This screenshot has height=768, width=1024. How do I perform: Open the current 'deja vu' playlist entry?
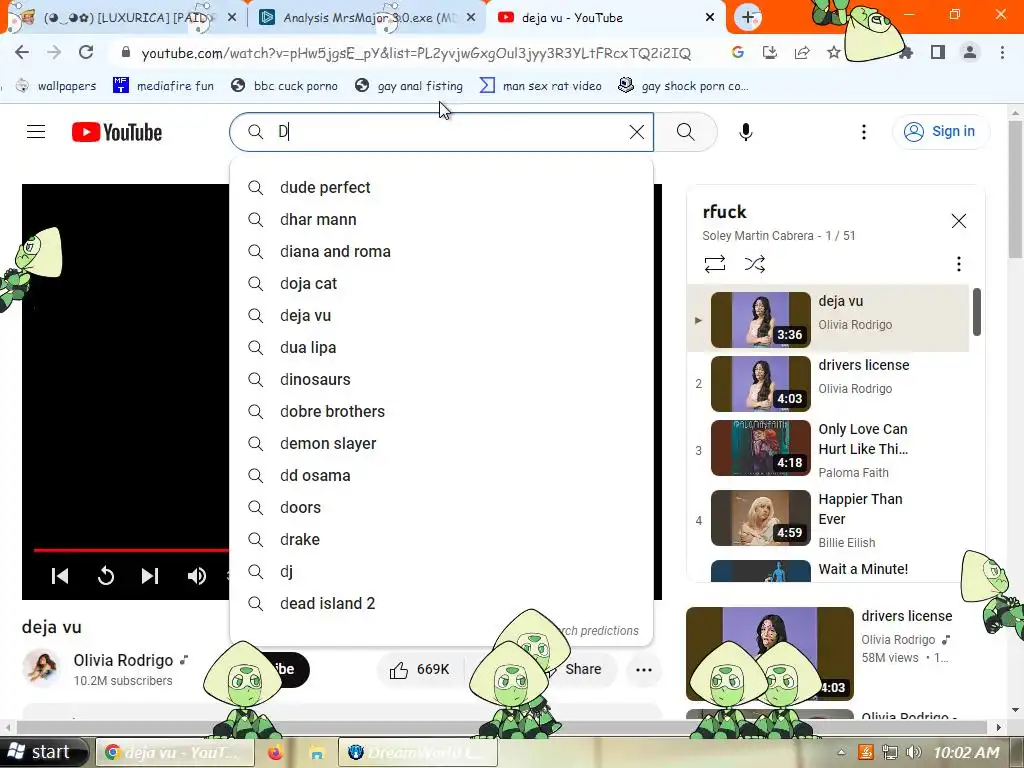(828, 319)
